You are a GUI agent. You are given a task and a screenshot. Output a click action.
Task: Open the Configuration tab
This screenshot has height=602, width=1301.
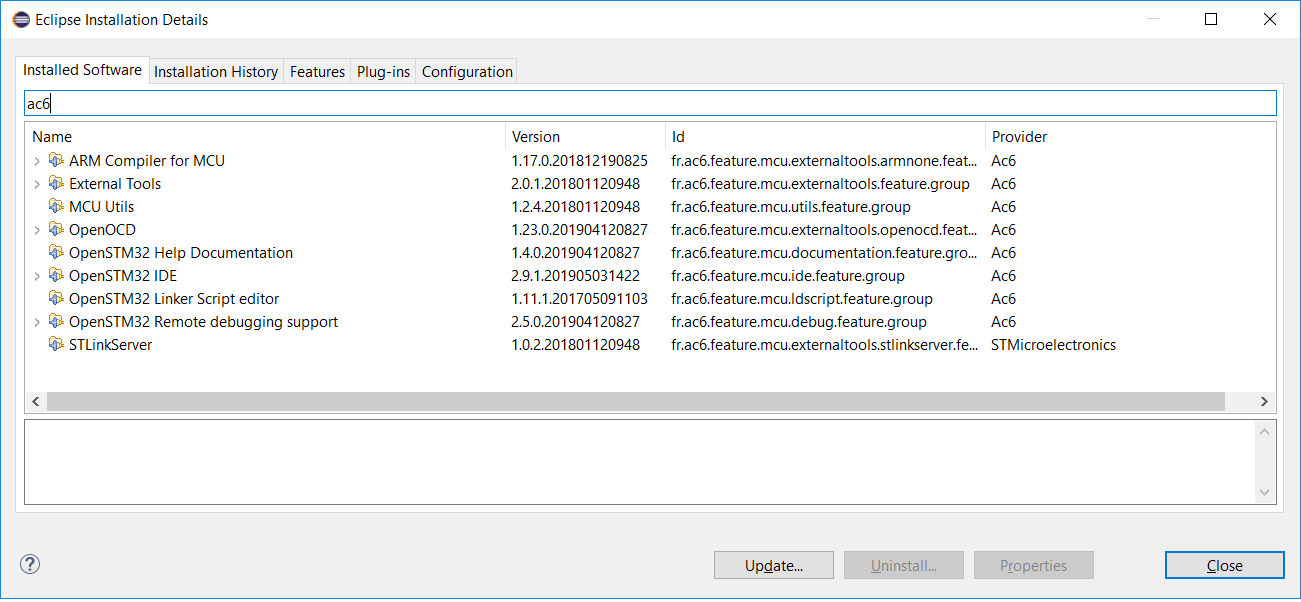coord(467,72)
